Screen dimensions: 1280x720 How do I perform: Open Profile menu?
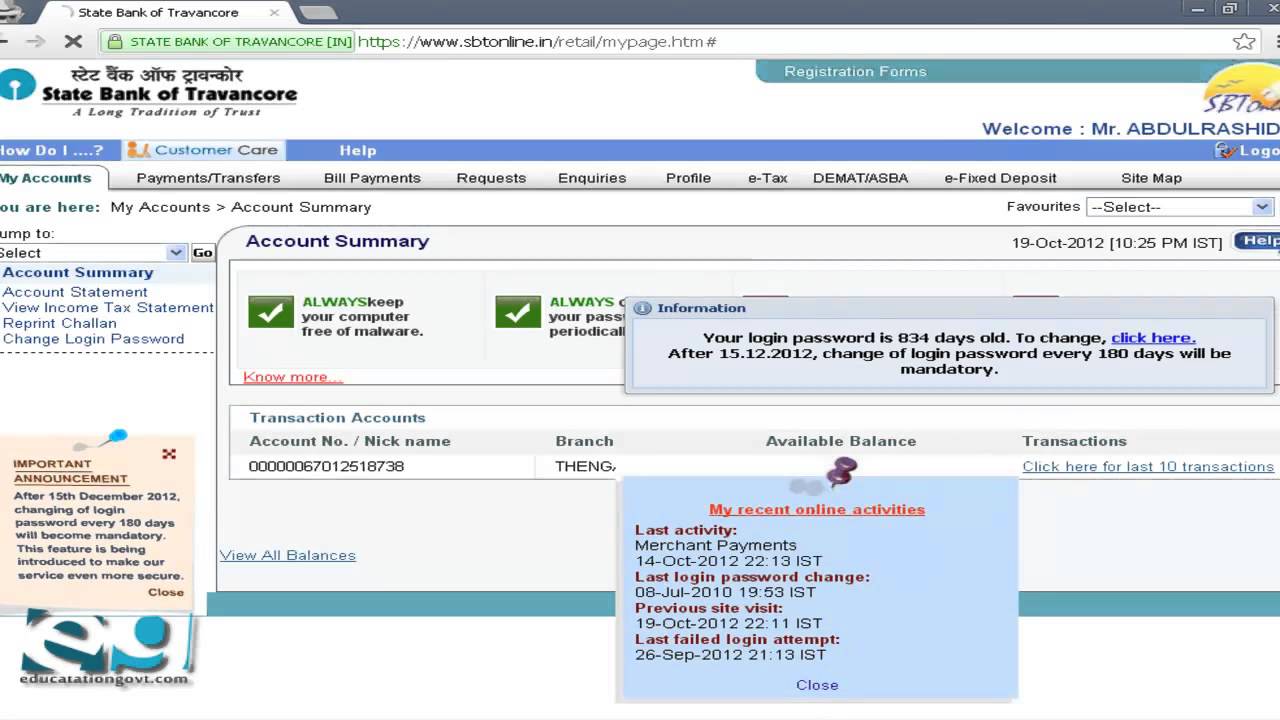click(x=688, y=178)
